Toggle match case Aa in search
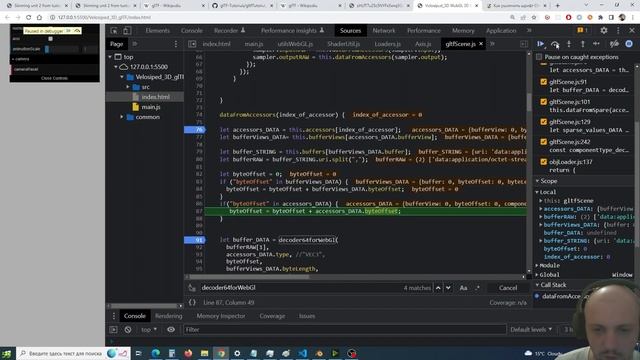Screen dimensions: 640x360 [x=463, y=288]
